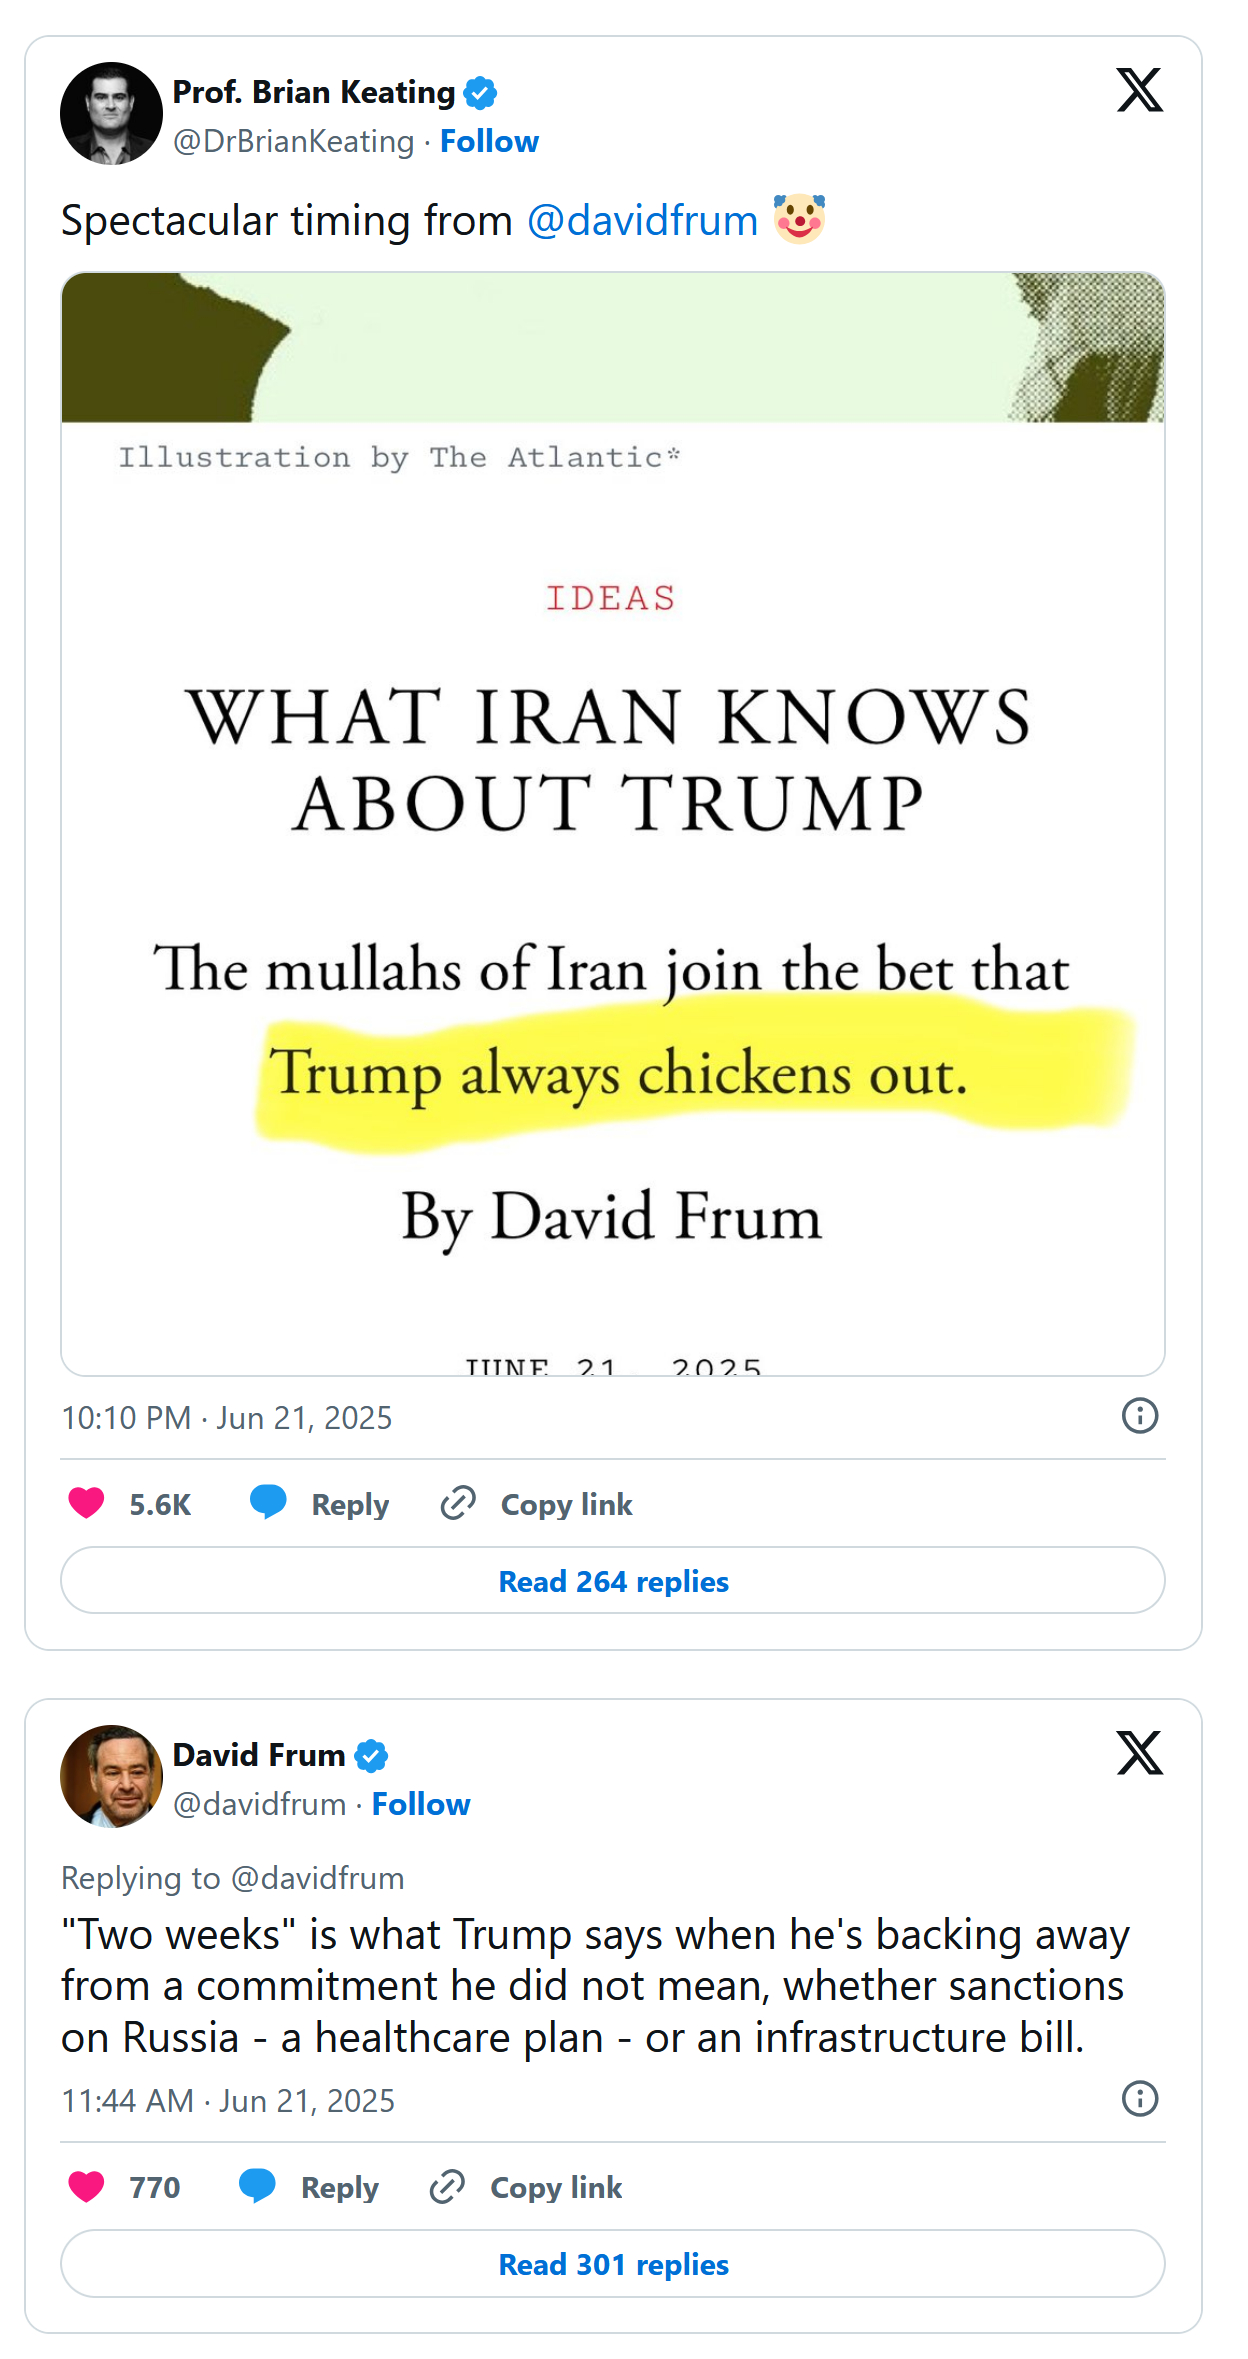This screenshot has width=1248, height=2359.
Task: Click the reply bubble icon on Keating's tweet
Action: (268, 1503)
